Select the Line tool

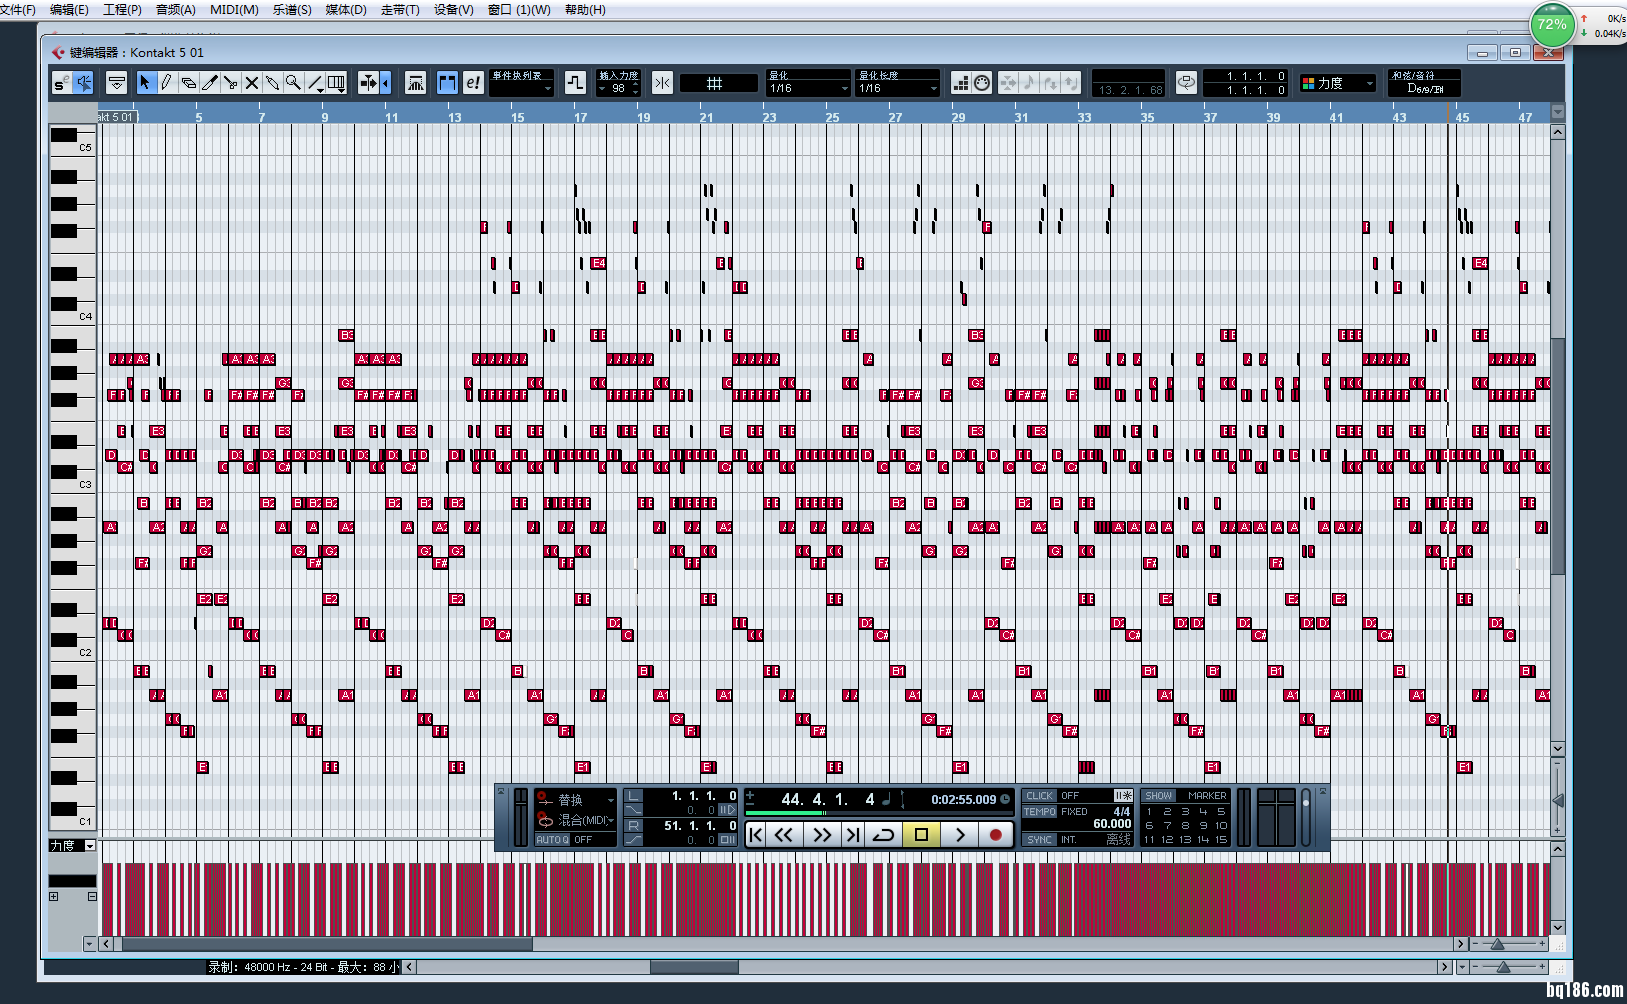(x=315, y=83)
